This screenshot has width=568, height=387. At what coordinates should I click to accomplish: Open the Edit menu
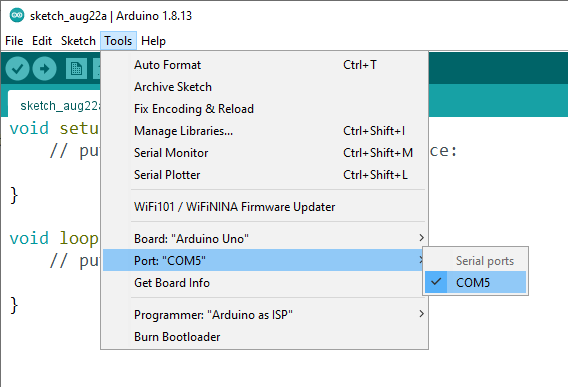pos(42,41)
